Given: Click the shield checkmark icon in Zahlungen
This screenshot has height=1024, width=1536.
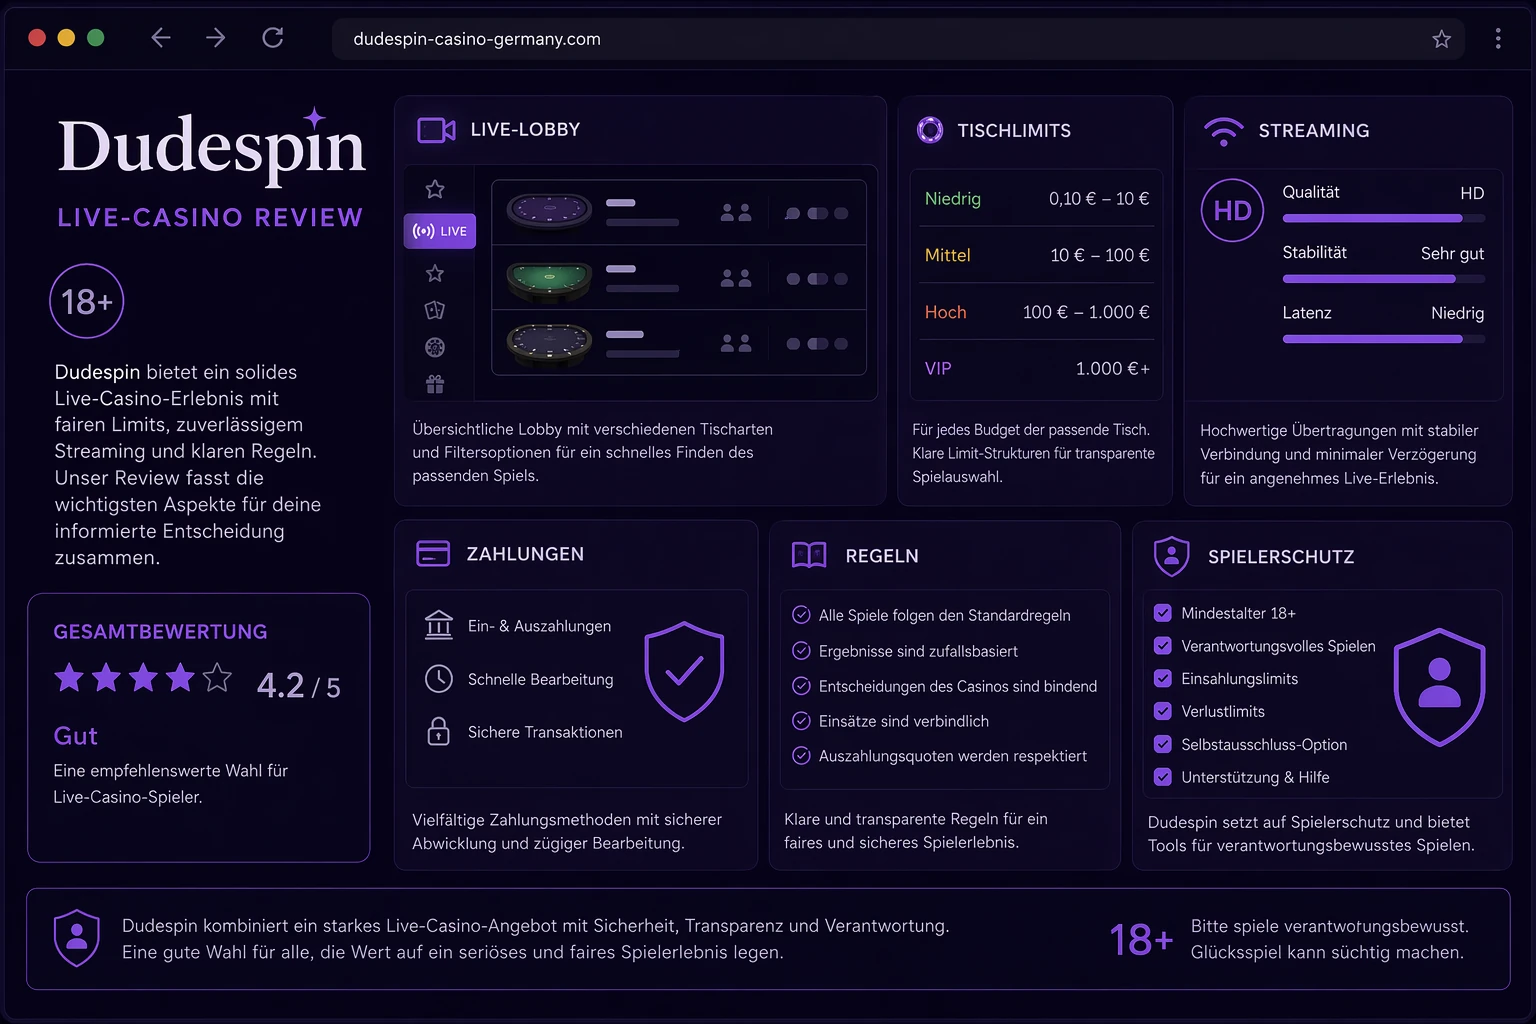Looking at the screenshot, I should tap(684, 672).
